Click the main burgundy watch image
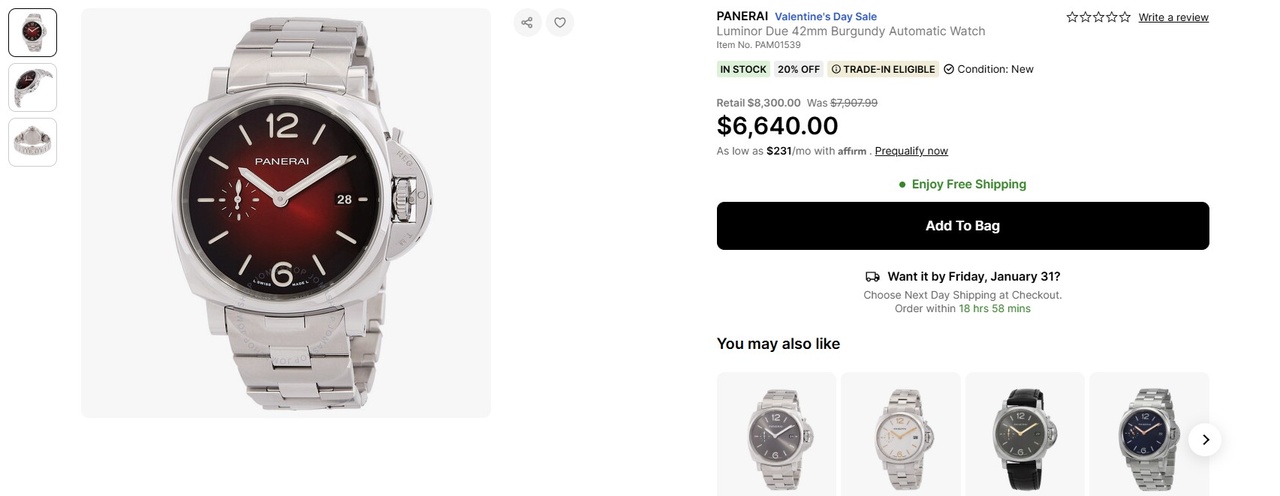Screen dimensions: 1280x496 (286, 212)
